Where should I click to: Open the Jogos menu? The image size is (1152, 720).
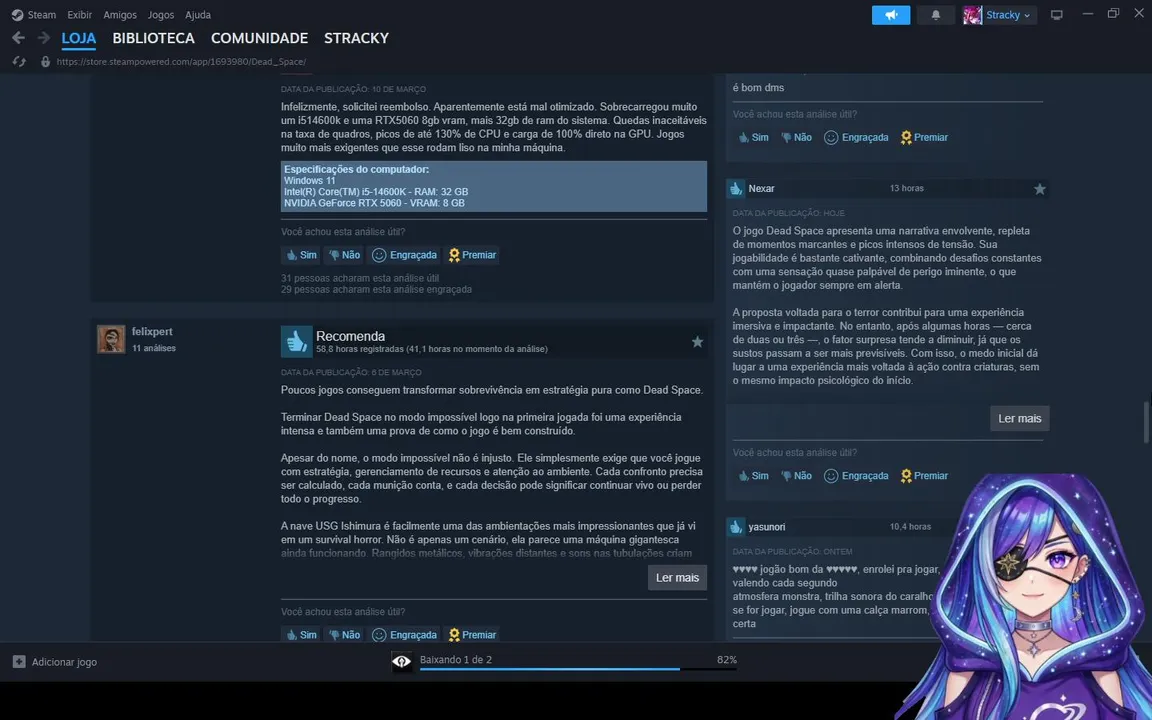pyautogui.click(x=161, y=15)
